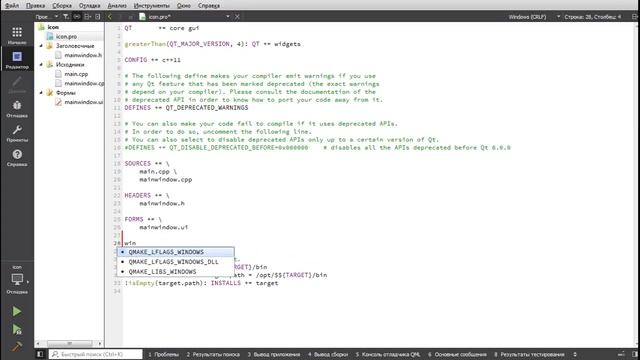
Task: Click the Строка/Столбец line-column indicator
Action: pos(593,17)
